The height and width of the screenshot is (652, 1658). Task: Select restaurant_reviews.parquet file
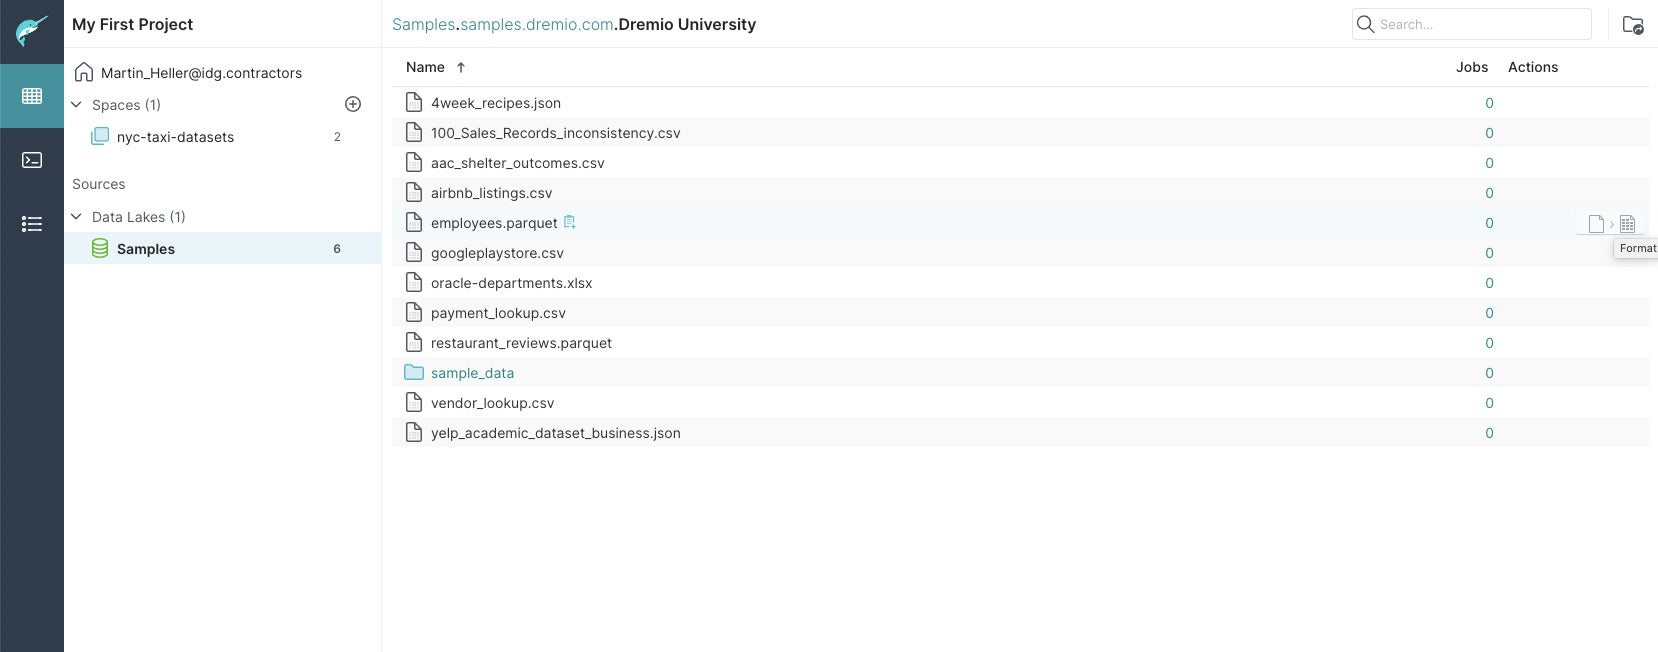coord(521,343)
